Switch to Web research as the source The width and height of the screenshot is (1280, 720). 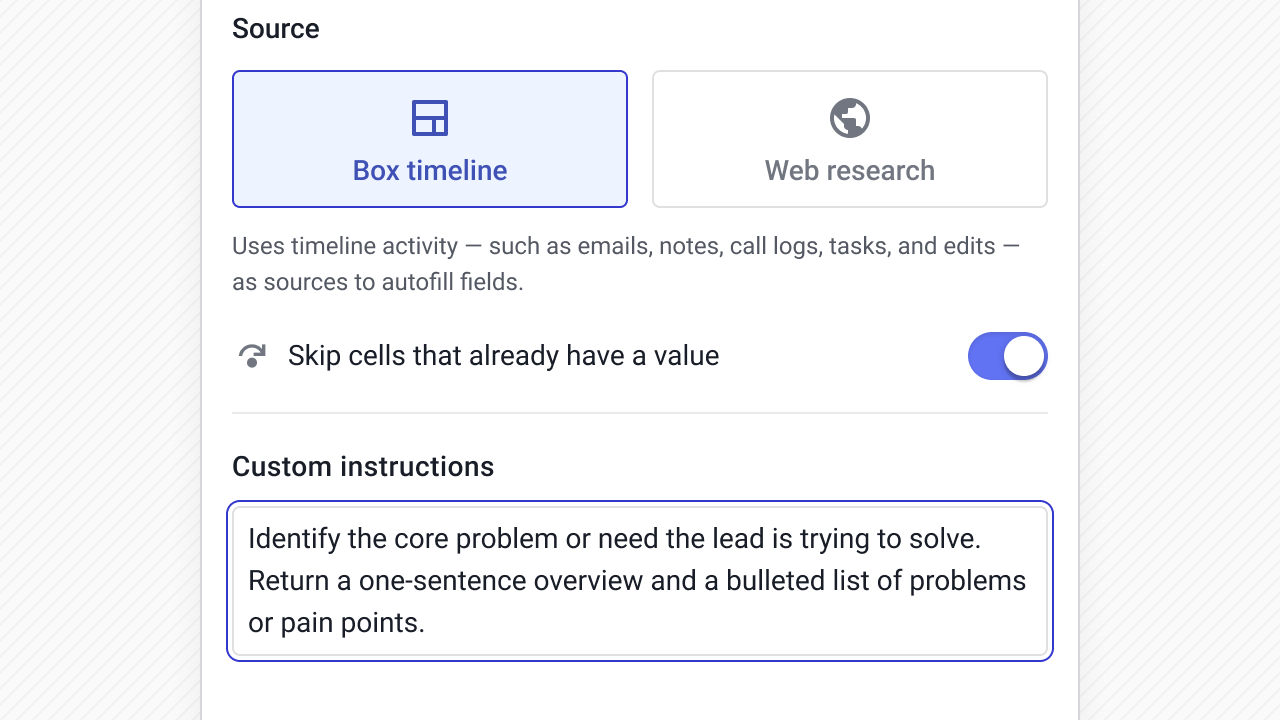849,139
